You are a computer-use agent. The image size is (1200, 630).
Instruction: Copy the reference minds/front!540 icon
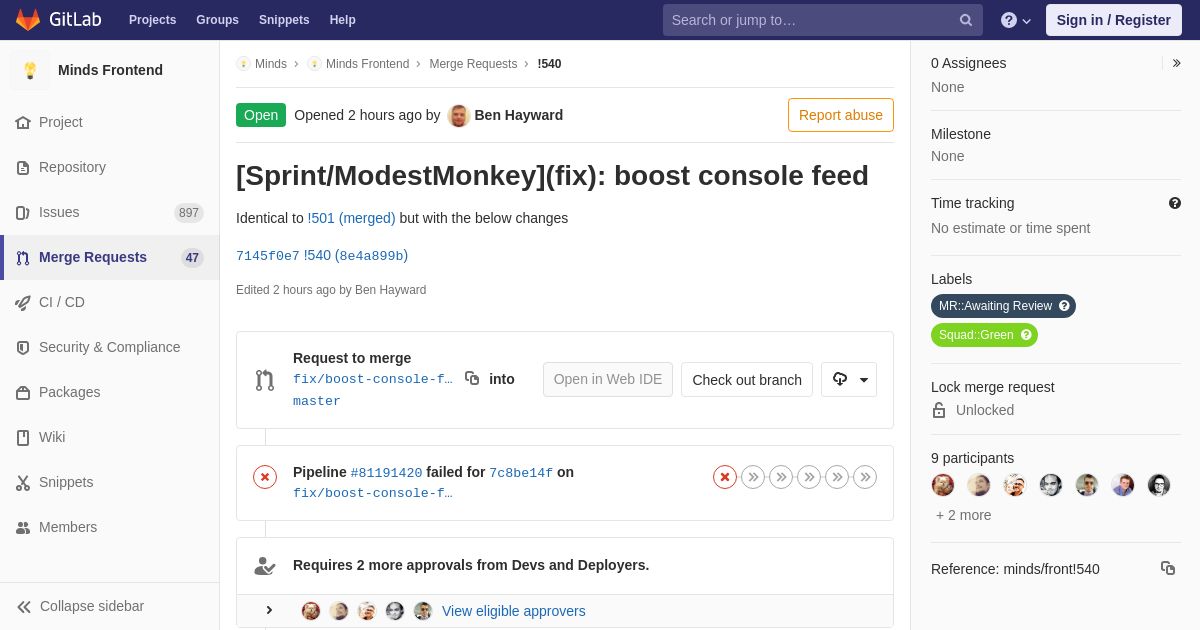(x=1168, y=568)
